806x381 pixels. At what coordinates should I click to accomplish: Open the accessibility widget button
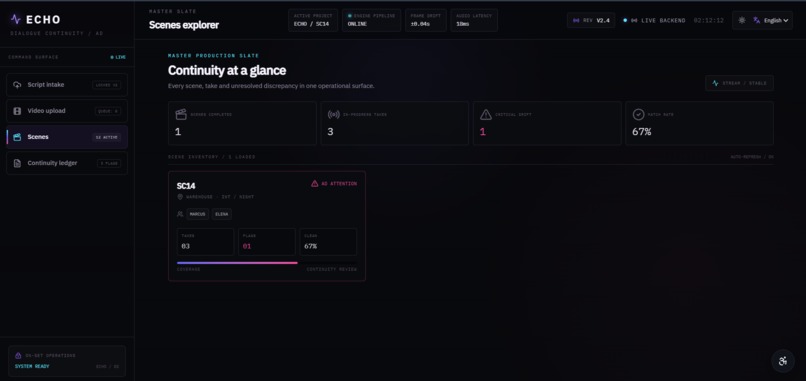(783, 361)
